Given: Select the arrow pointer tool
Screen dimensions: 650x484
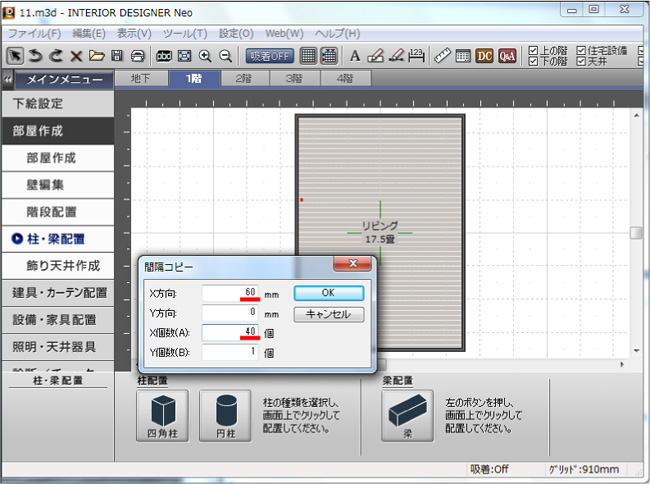Looking at the screenshot, I should pyautogui.click(x=16, y=55).
